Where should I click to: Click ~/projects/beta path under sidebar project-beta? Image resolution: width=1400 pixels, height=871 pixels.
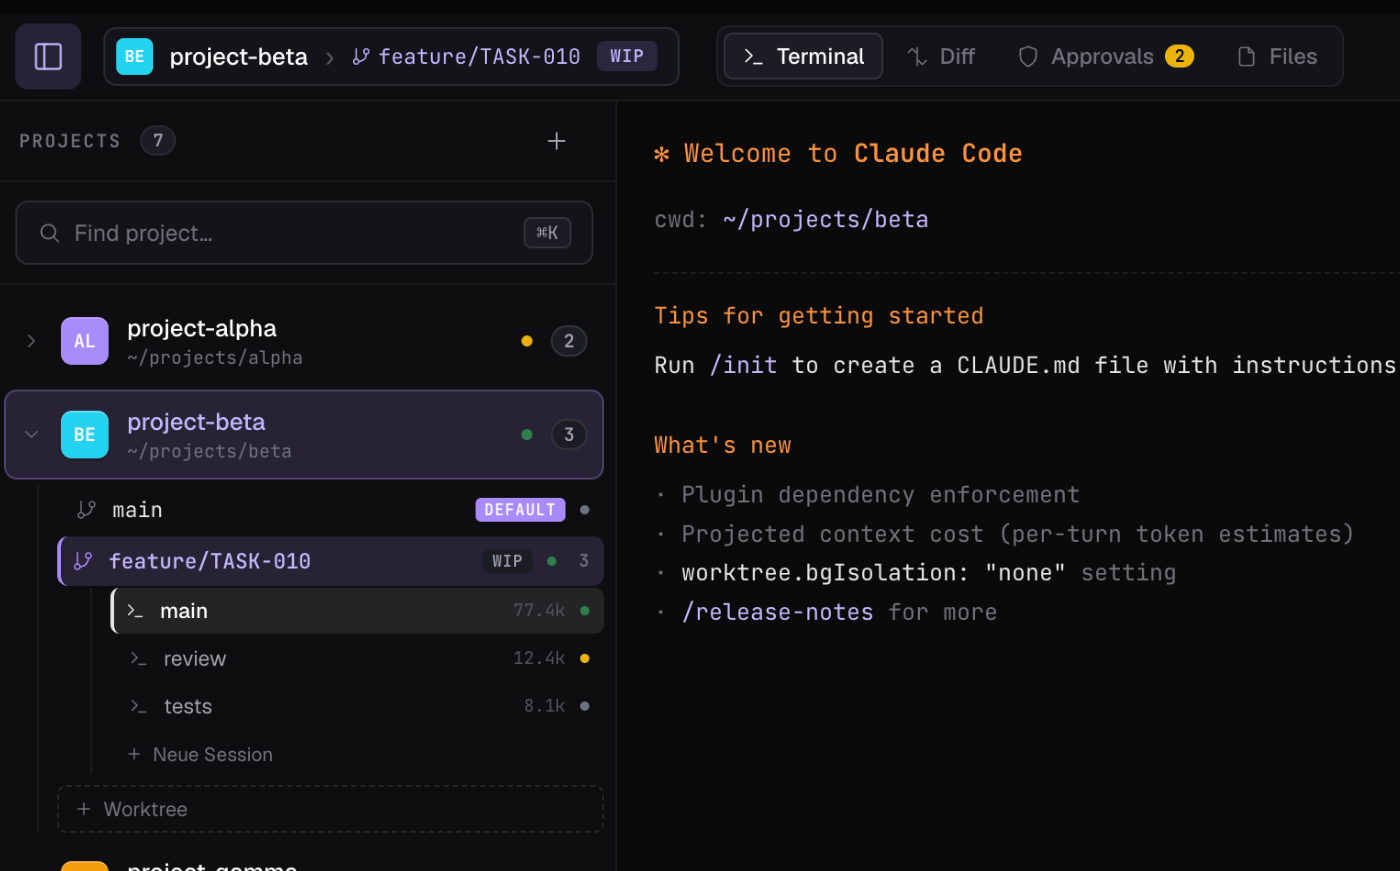click(210, 451)
